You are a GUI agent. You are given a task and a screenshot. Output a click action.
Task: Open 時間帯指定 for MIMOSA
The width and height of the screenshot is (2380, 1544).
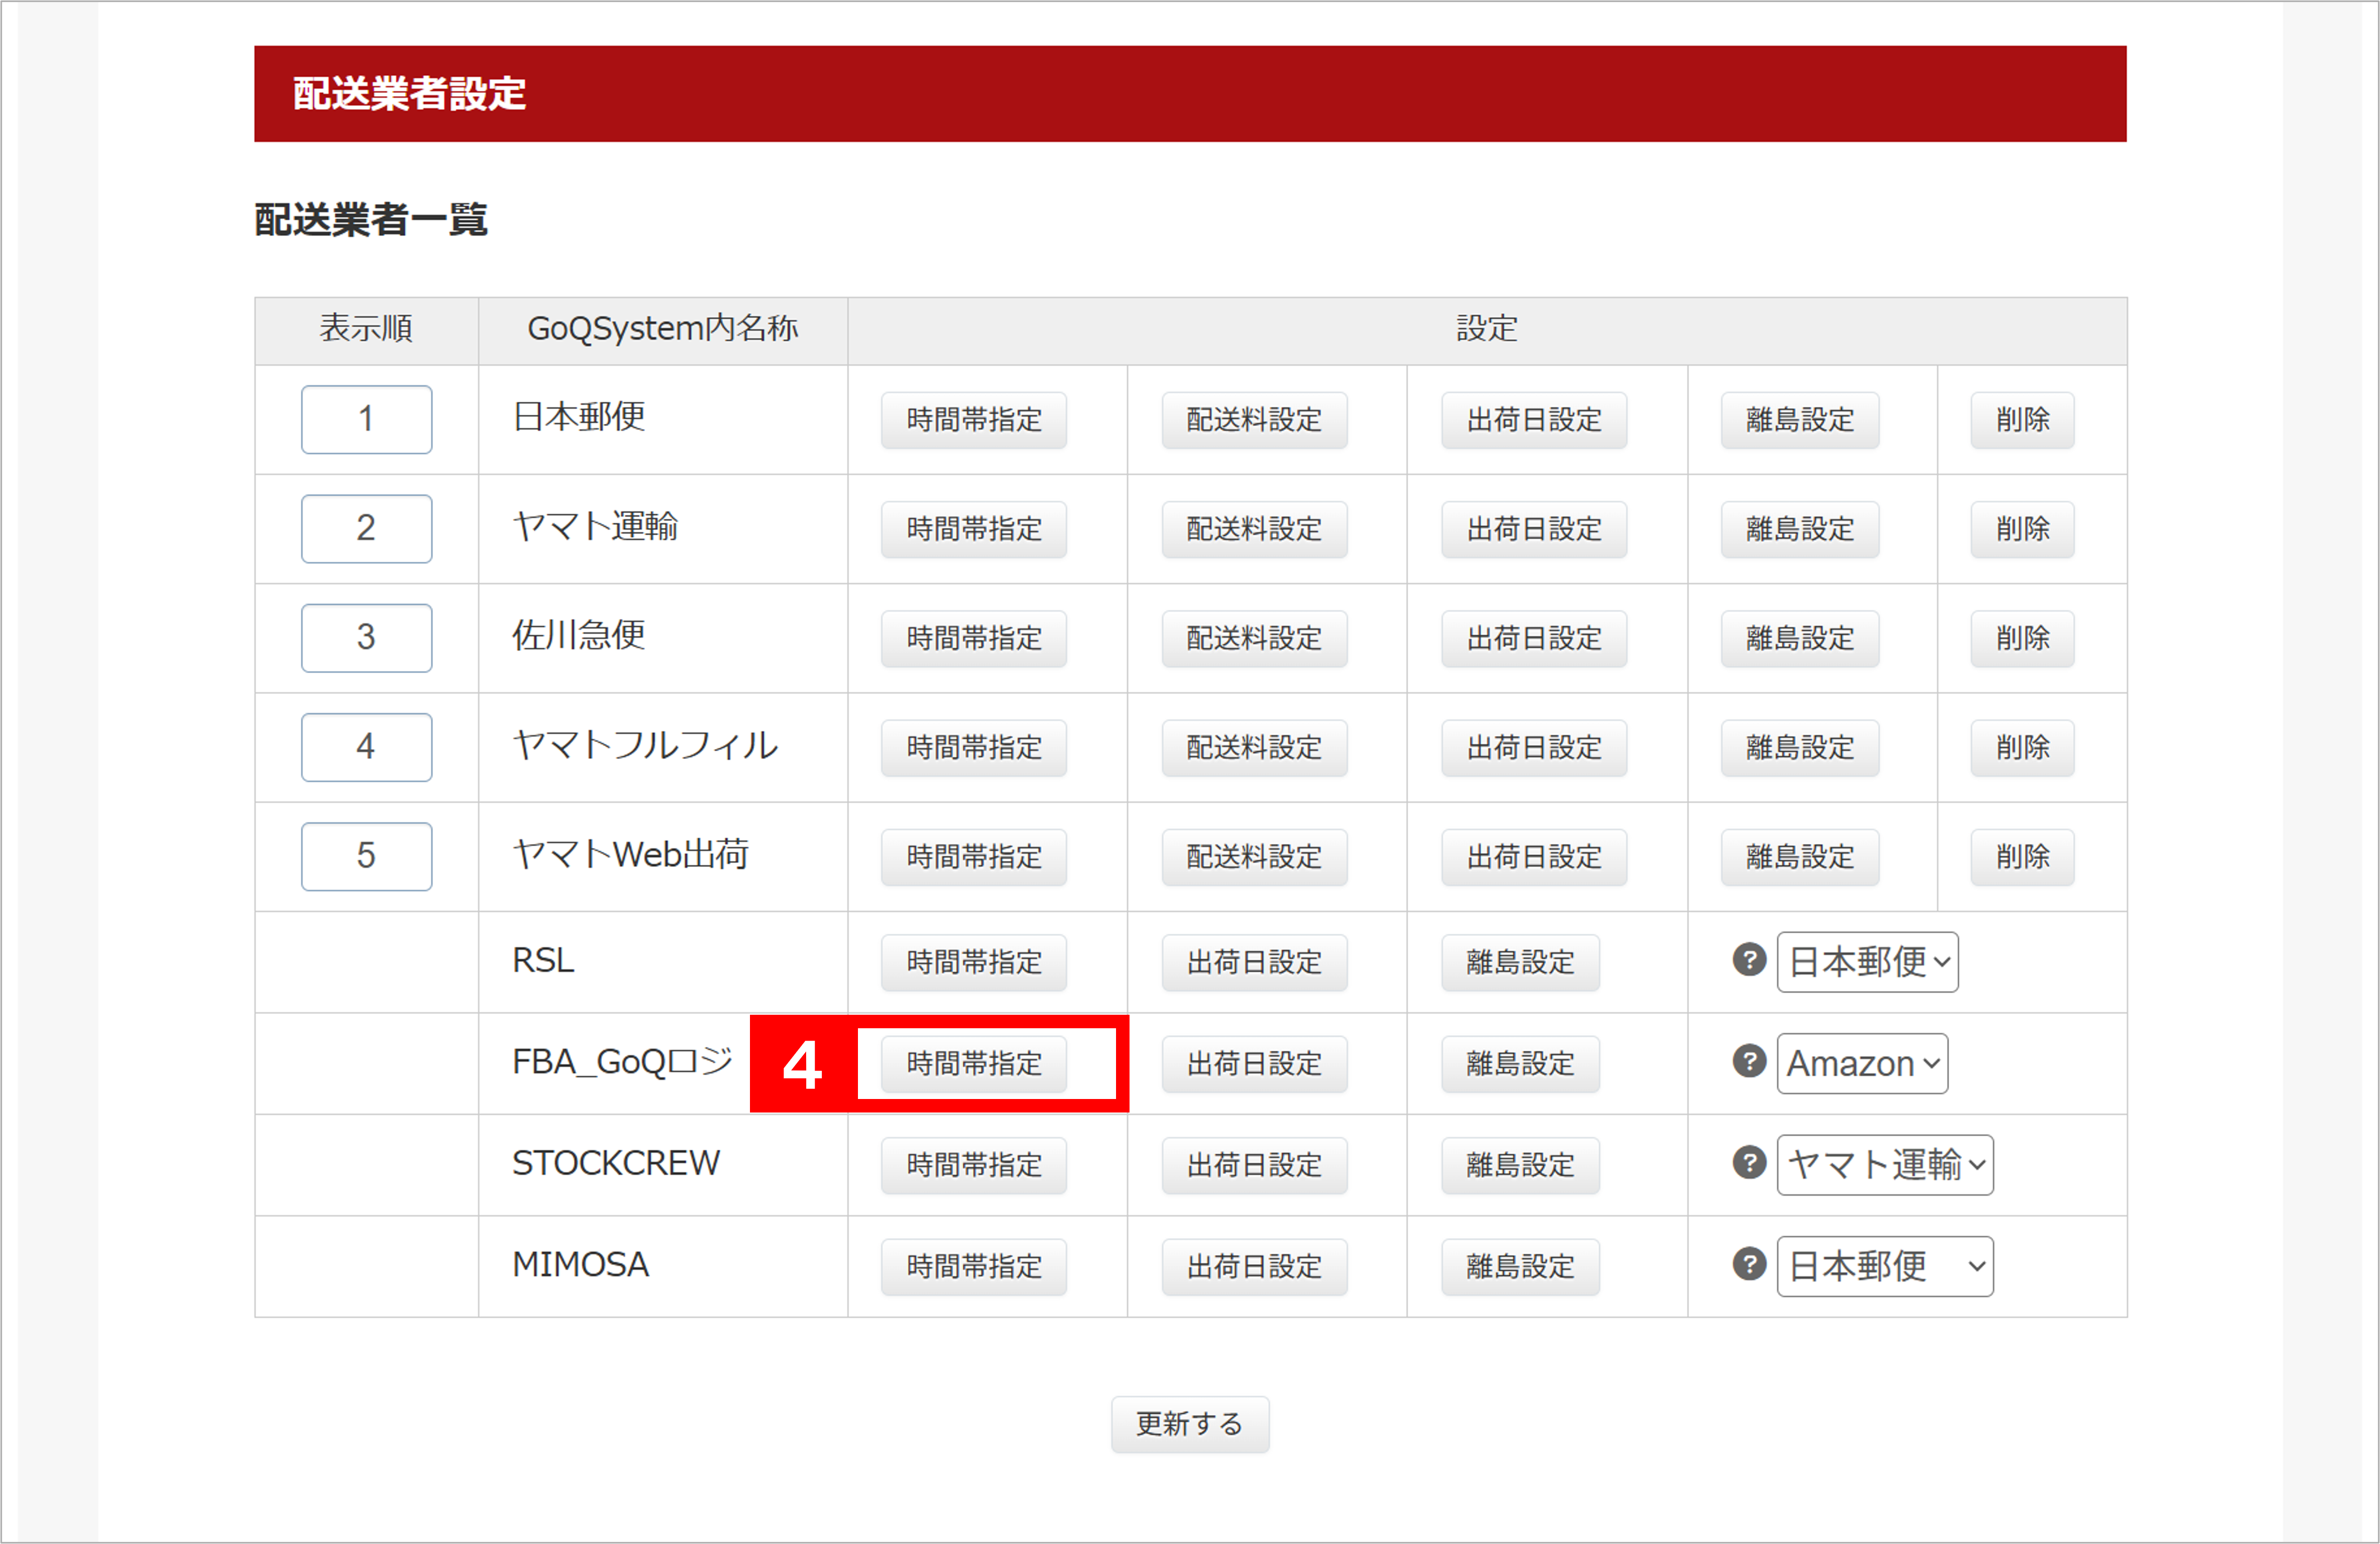tap(974, 1267)
